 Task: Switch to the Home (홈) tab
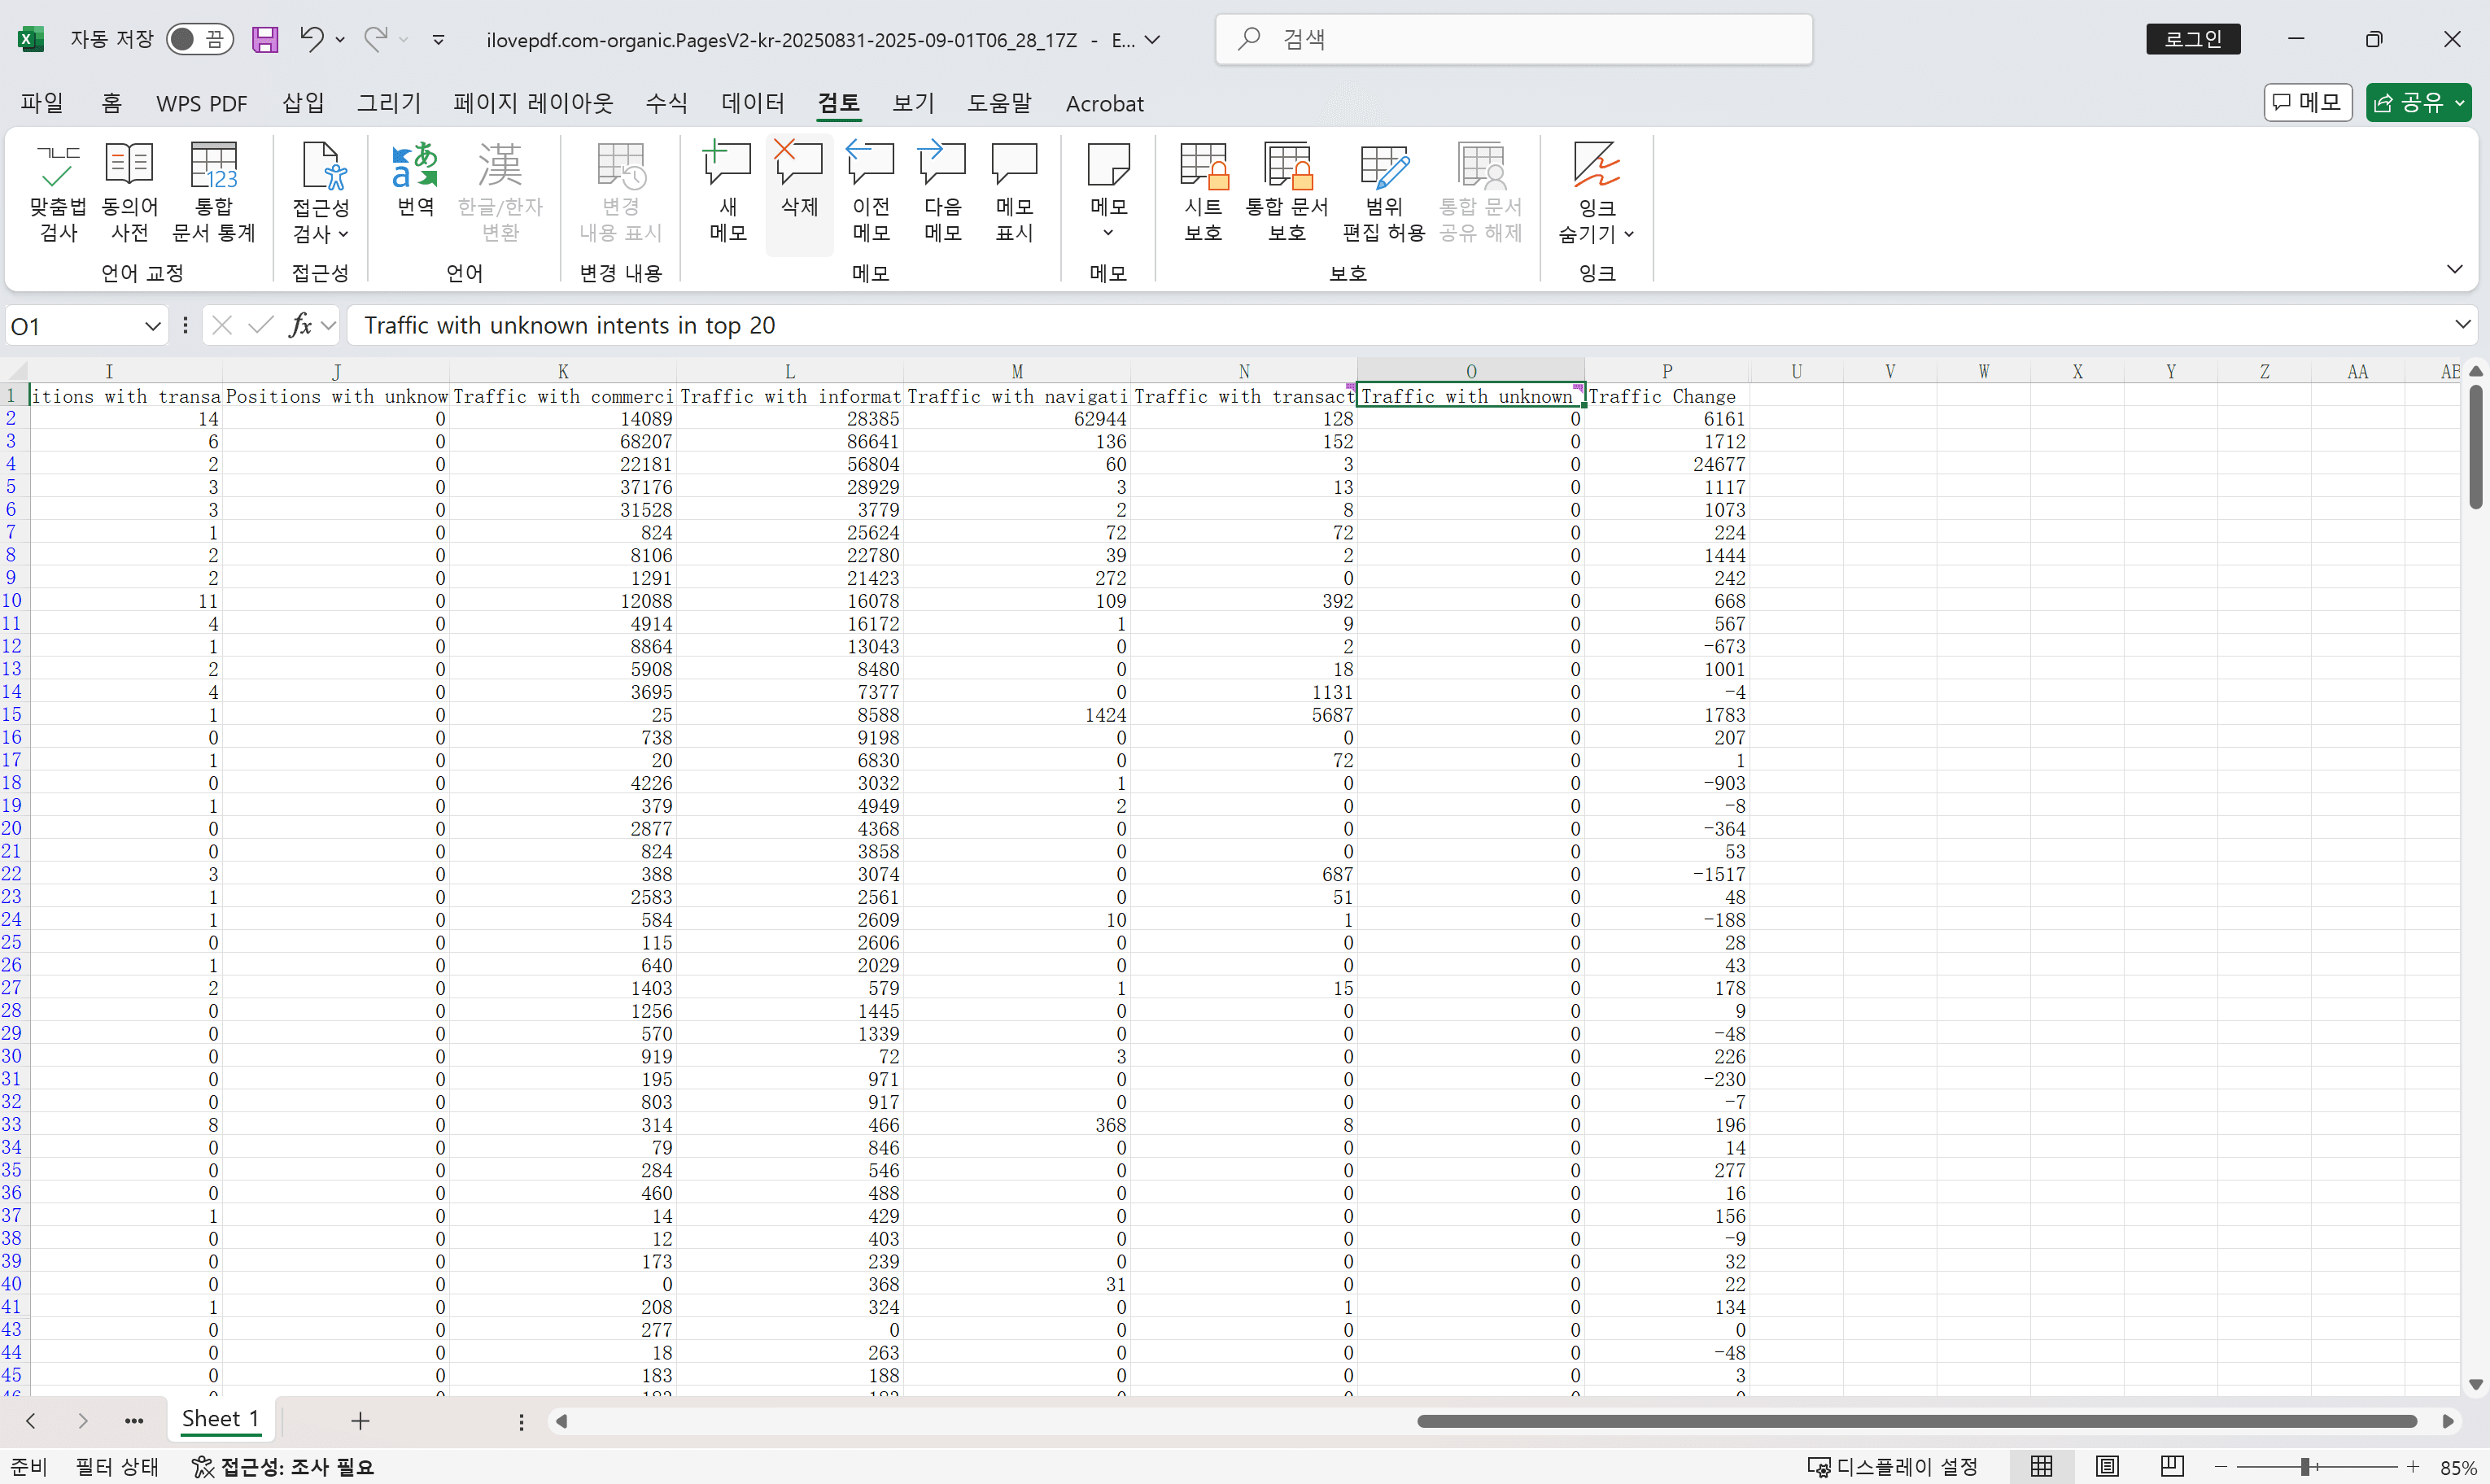(111, 103)
